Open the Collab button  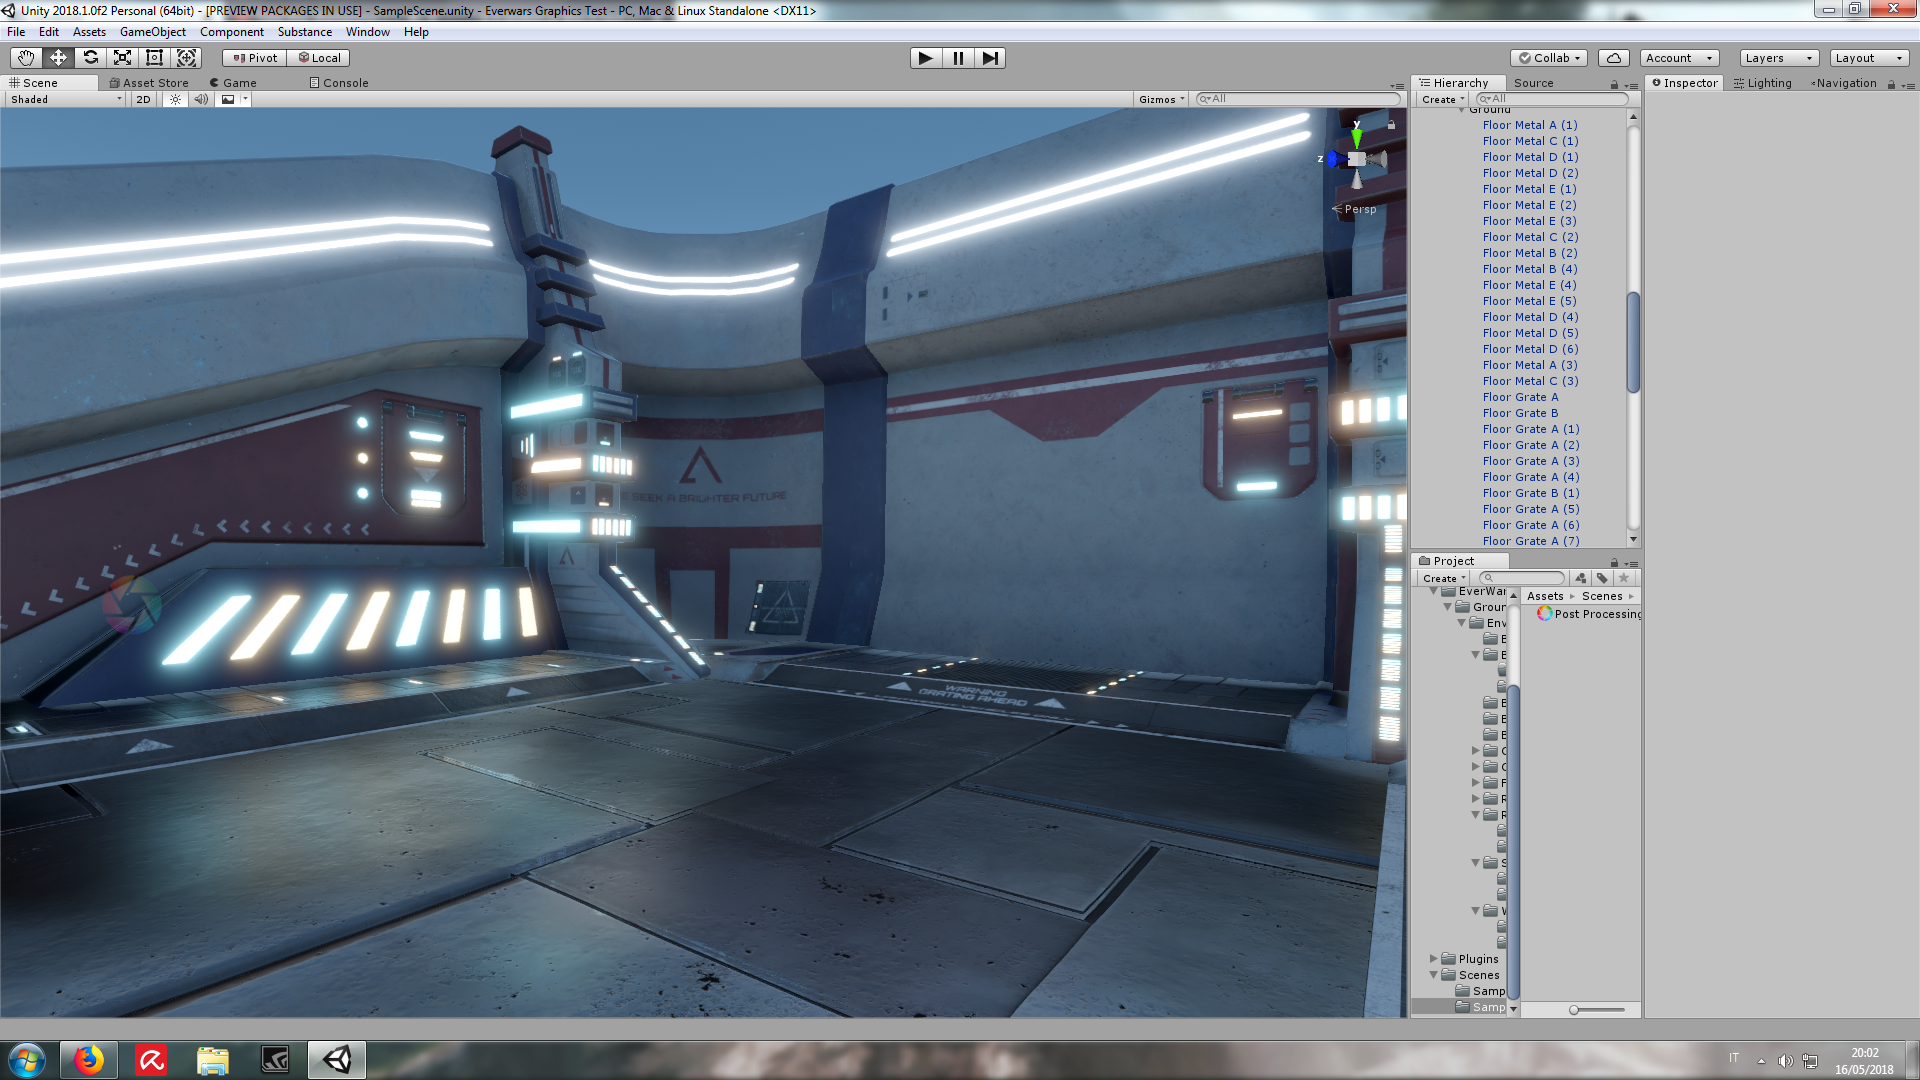[1549, 58]
